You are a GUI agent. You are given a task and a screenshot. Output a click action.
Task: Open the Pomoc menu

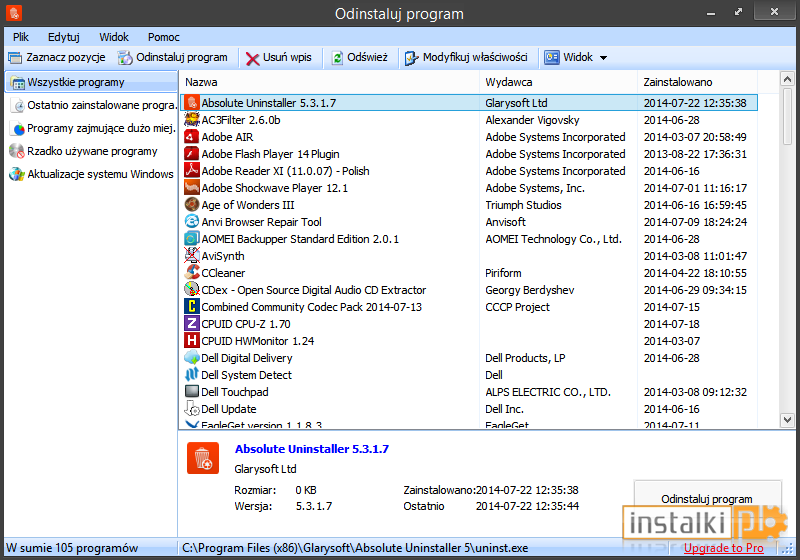[164, 37]
